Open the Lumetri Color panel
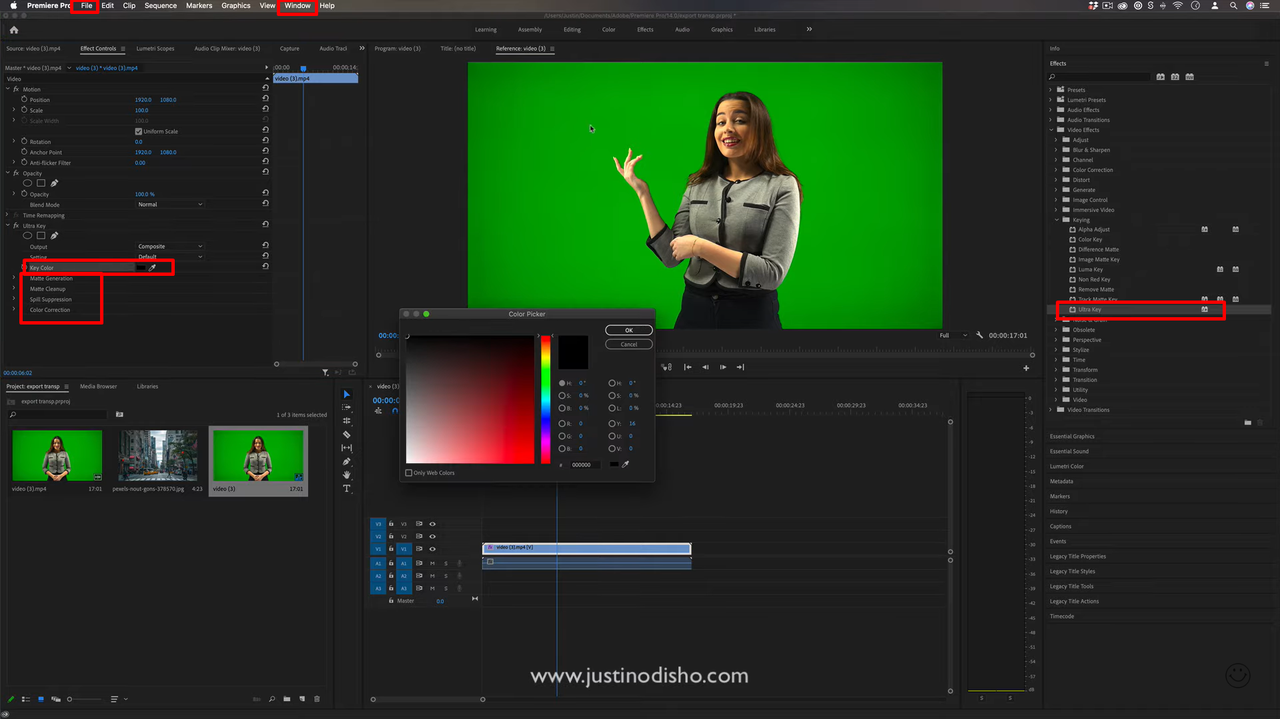The width and height of the screenshot is (1280, 719). point(1067,467)
